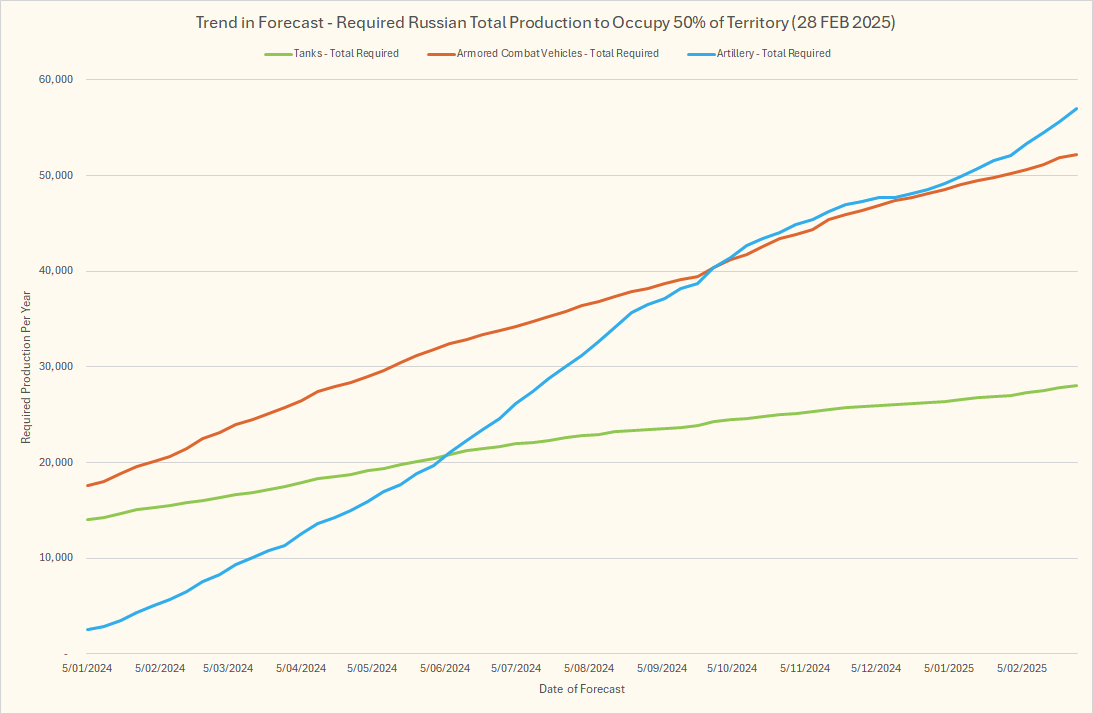This screenshot has width=1093, height=714.
Task: Click the right end of the blue Artillery line
Action: pos(1076,108)
